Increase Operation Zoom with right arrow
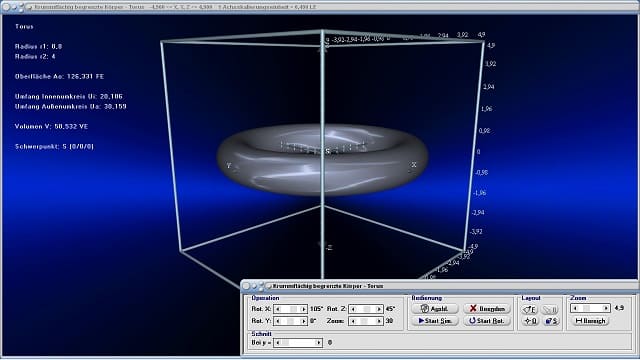640x360 pixels. (379, 321)
